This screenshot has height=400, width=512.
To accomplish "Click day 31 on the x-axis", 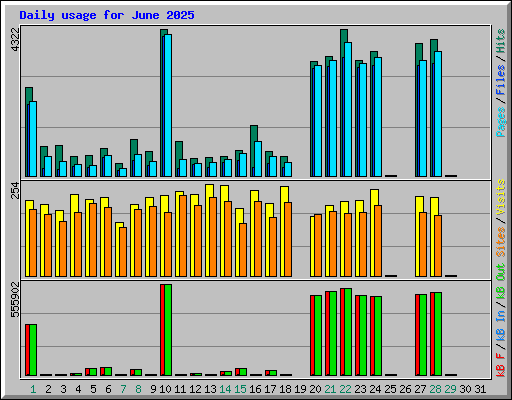I will pyautogui.click(x=480, y=389).
